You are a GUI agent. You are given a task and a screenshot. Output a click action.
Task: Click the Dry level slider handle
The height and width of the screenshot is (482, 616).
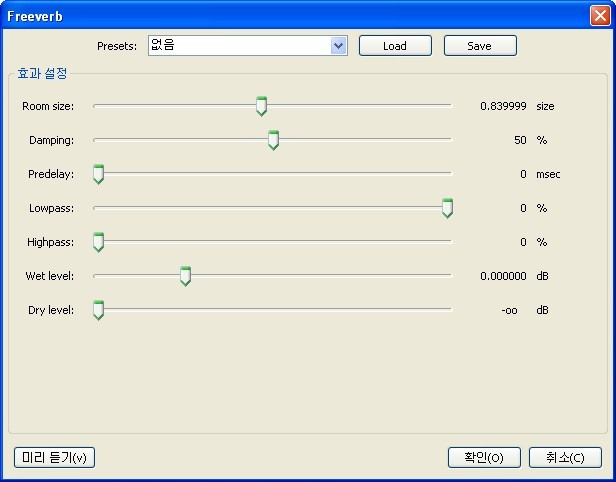[x=99, y=310]
